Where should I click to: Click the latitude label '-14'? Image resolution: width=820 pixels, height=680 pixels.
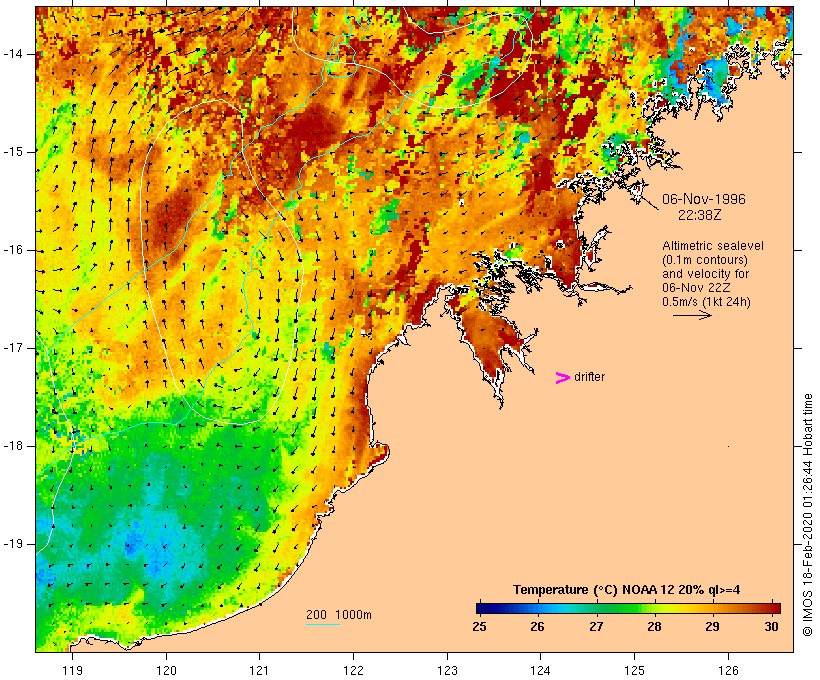tap(12, 53)
